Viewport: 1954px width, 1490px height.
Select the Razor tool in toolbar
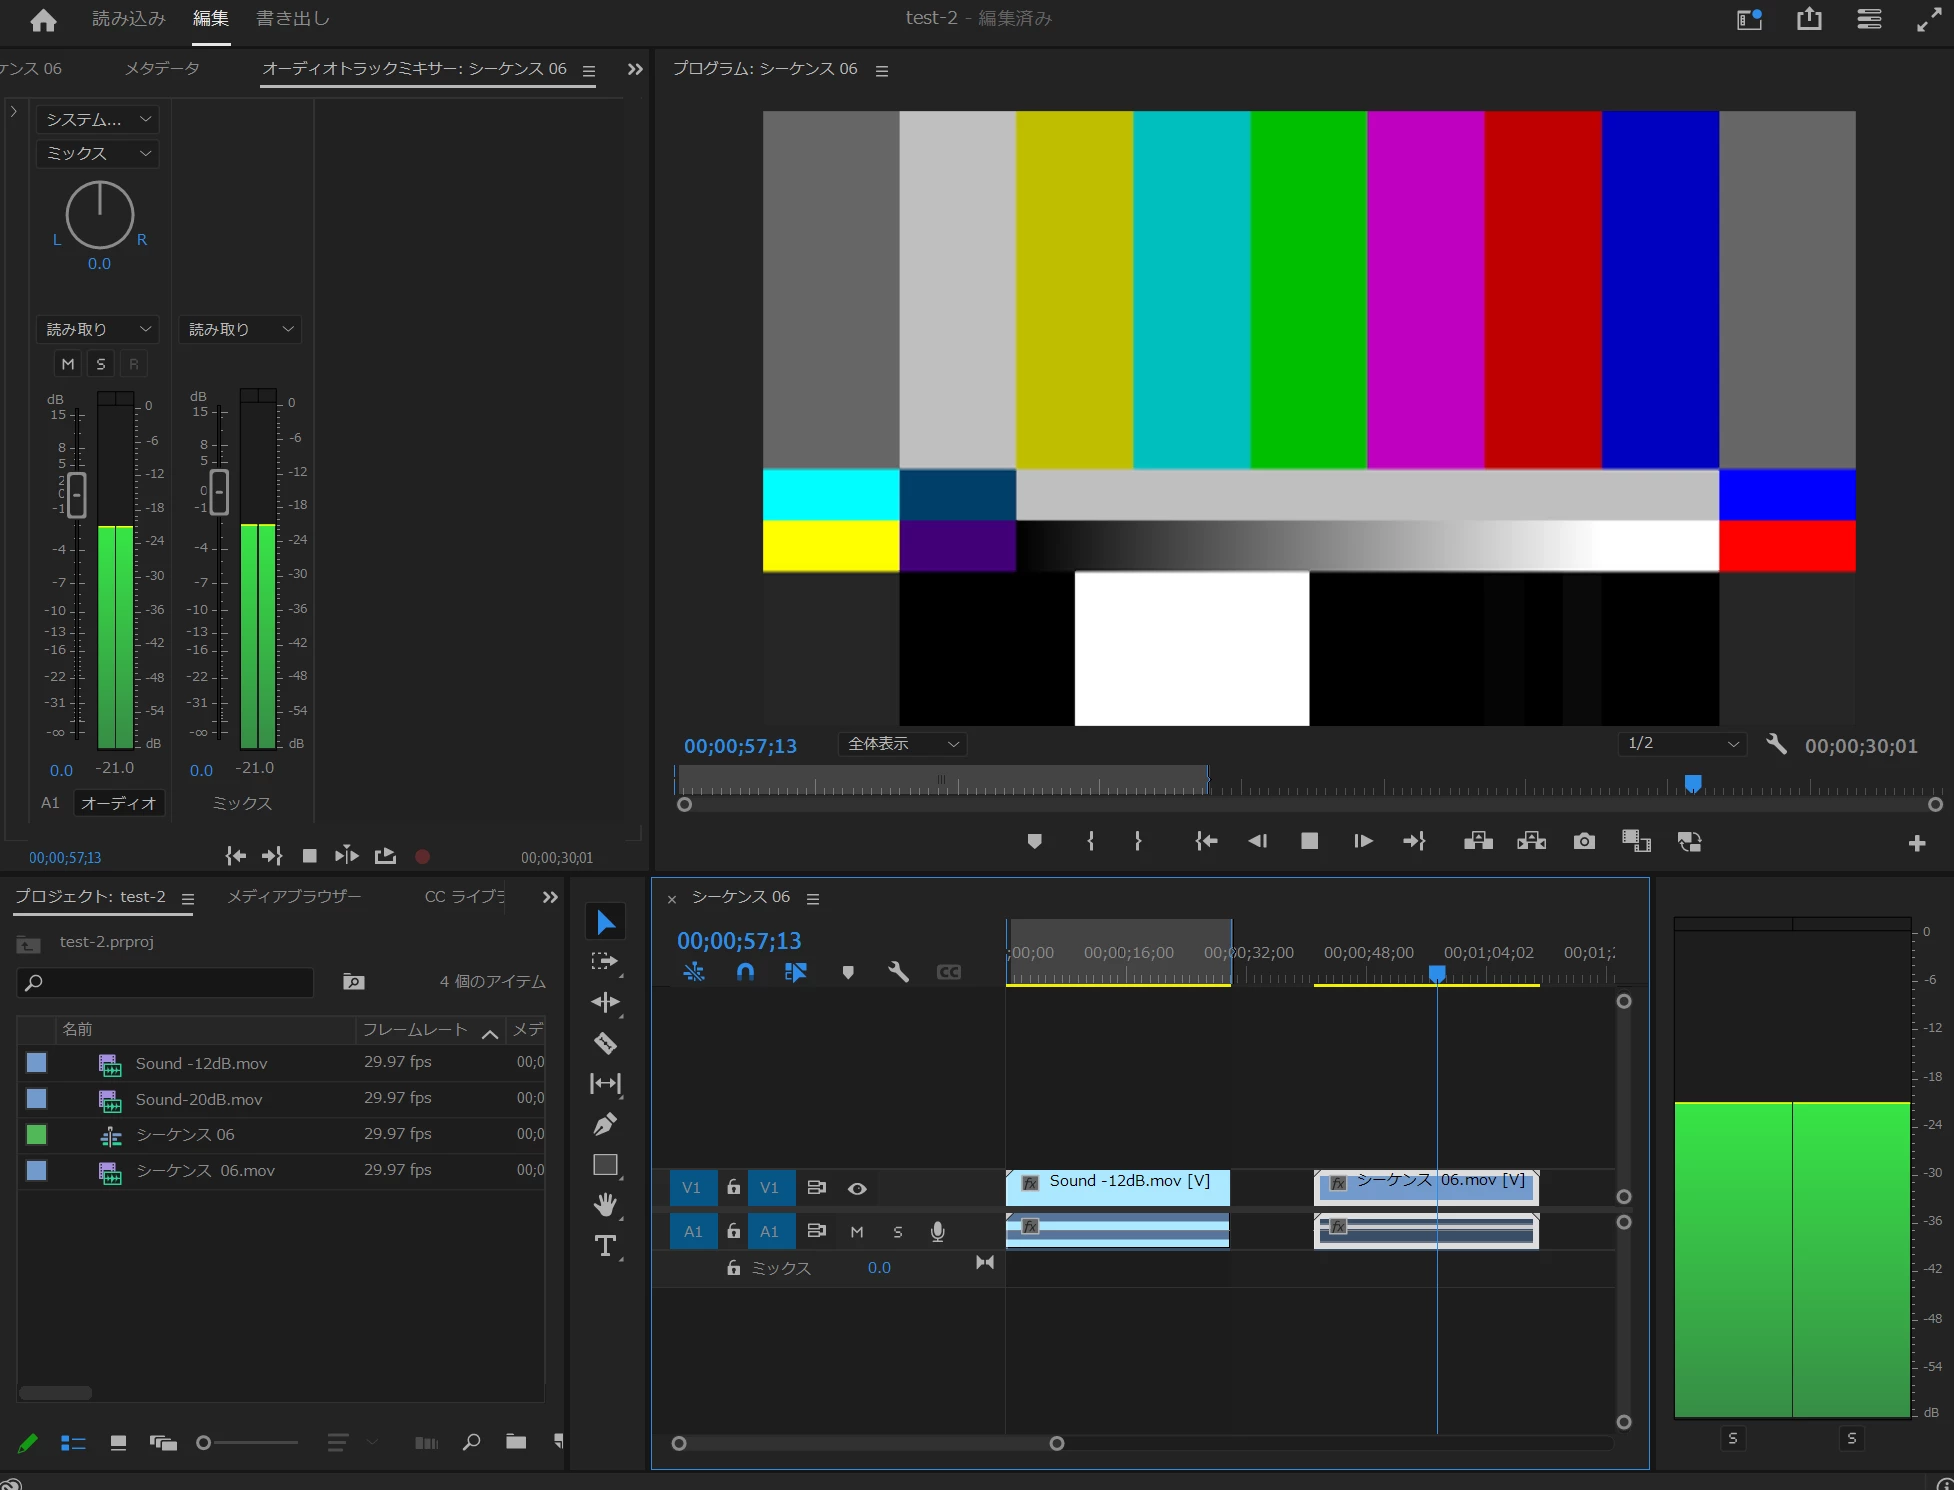coord(605,1043)
